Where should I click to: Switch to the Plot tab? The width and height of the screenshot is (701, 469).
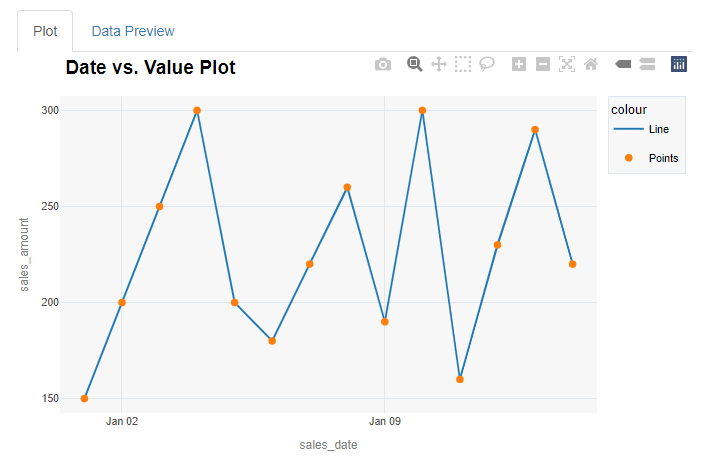click(x=45, y=31)
